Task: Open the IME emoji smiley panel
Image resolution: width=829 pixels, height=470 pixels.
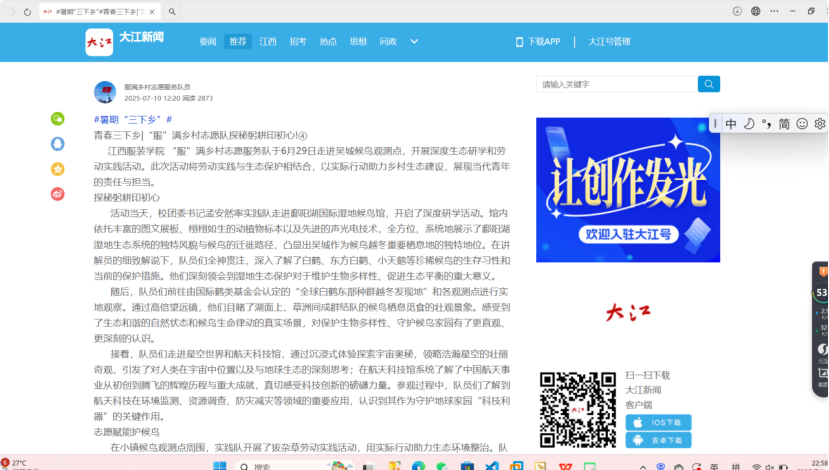Action: 802,124
